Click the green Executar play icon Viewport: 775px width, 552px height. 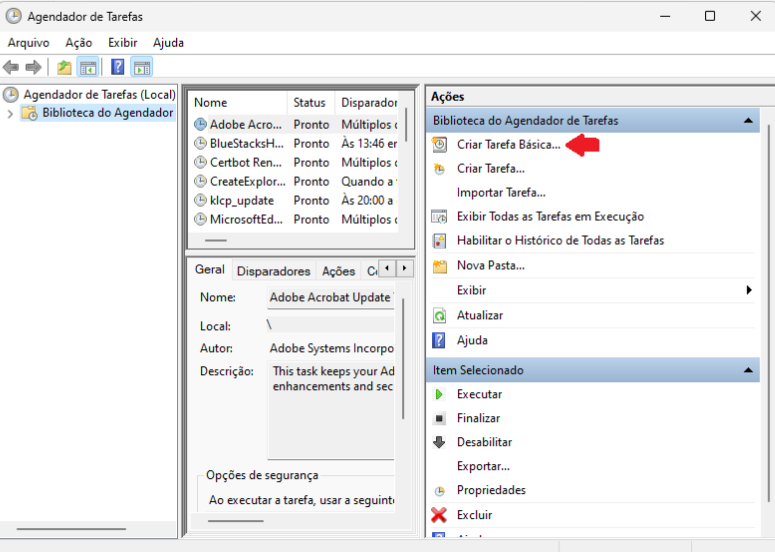[x=438, y=394]
